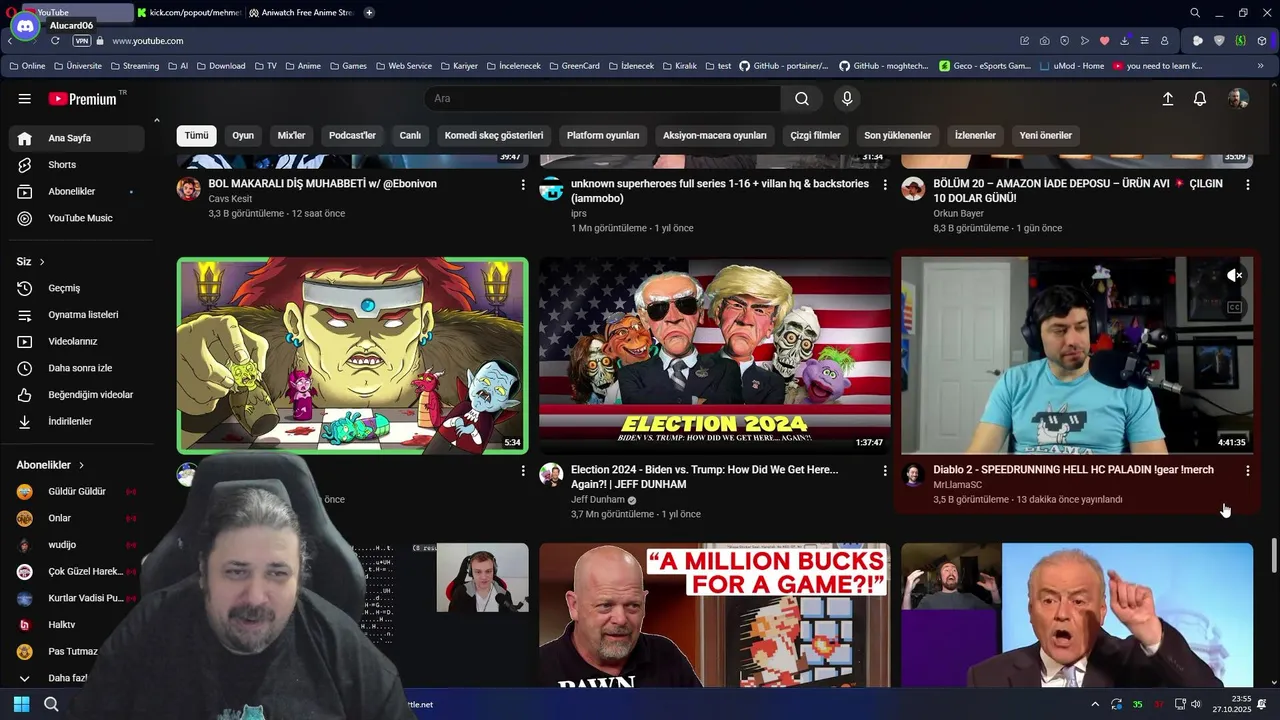The height and width of the screenshot is (720, 1280).
Task: Open options for AMAZON İADE DEPOSU video
Action: coord(1247,185)
